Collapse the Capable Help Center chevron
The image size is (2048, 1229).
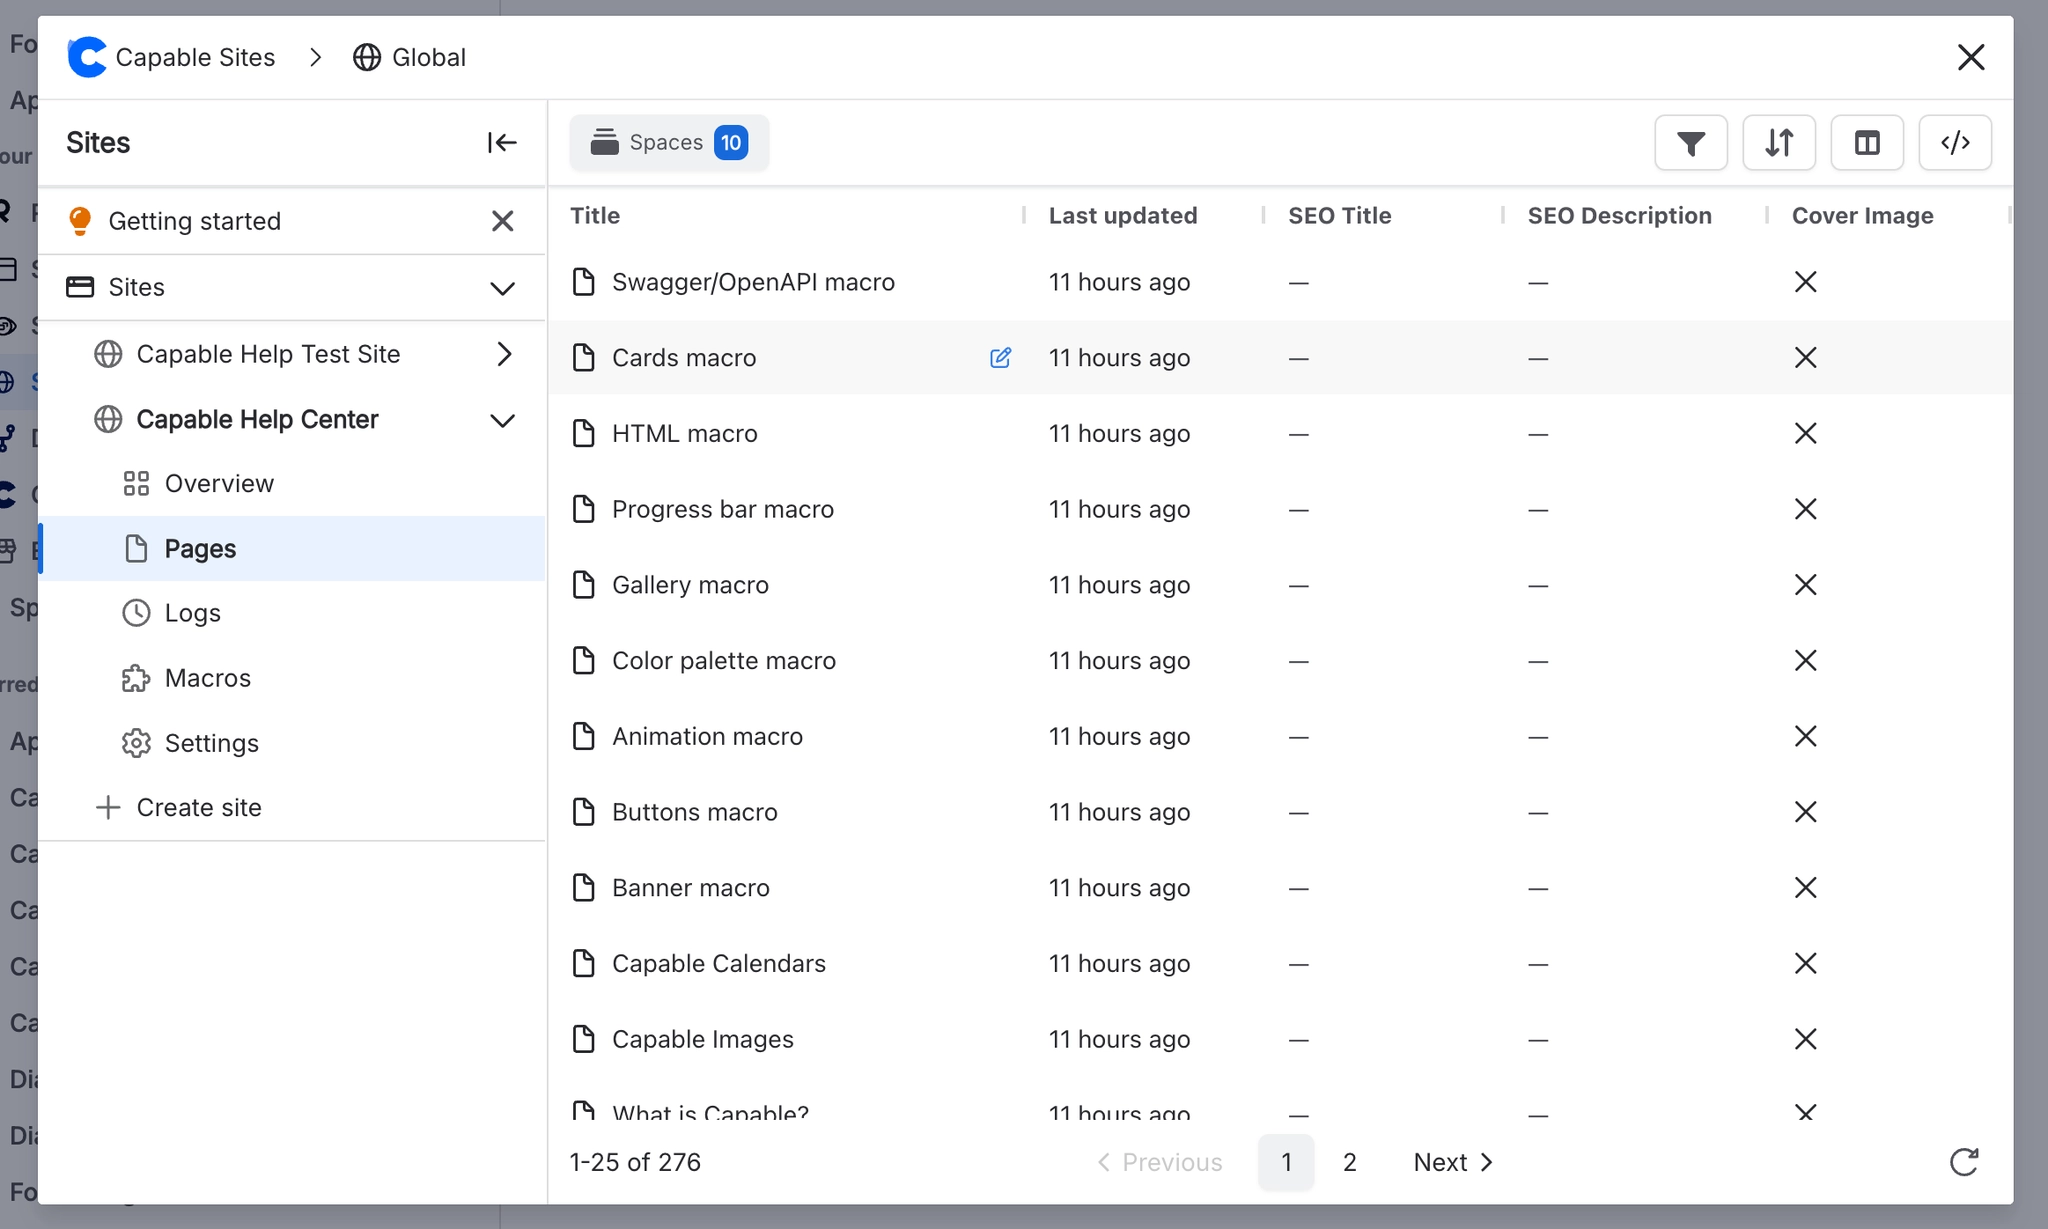click(502, 420)
